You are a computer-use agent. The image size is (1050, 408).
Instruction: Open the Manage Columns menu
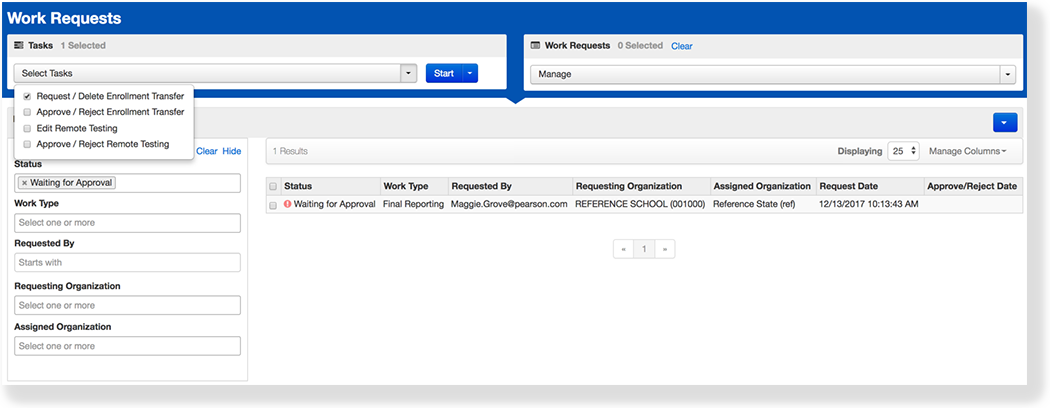coord(967,151)
